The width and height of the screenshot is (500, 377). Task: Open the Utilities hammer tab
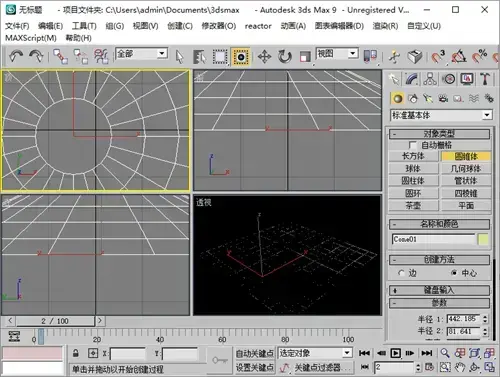click(x=485, y=79)
